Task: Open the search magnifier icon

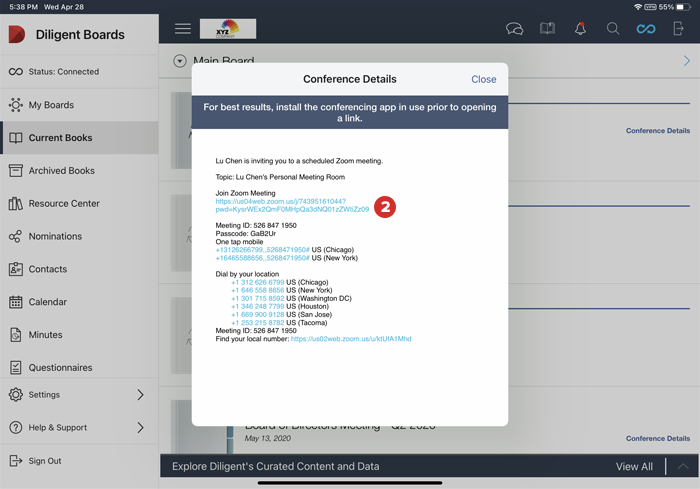Action: pyautogui.click(x=613, y=29)
